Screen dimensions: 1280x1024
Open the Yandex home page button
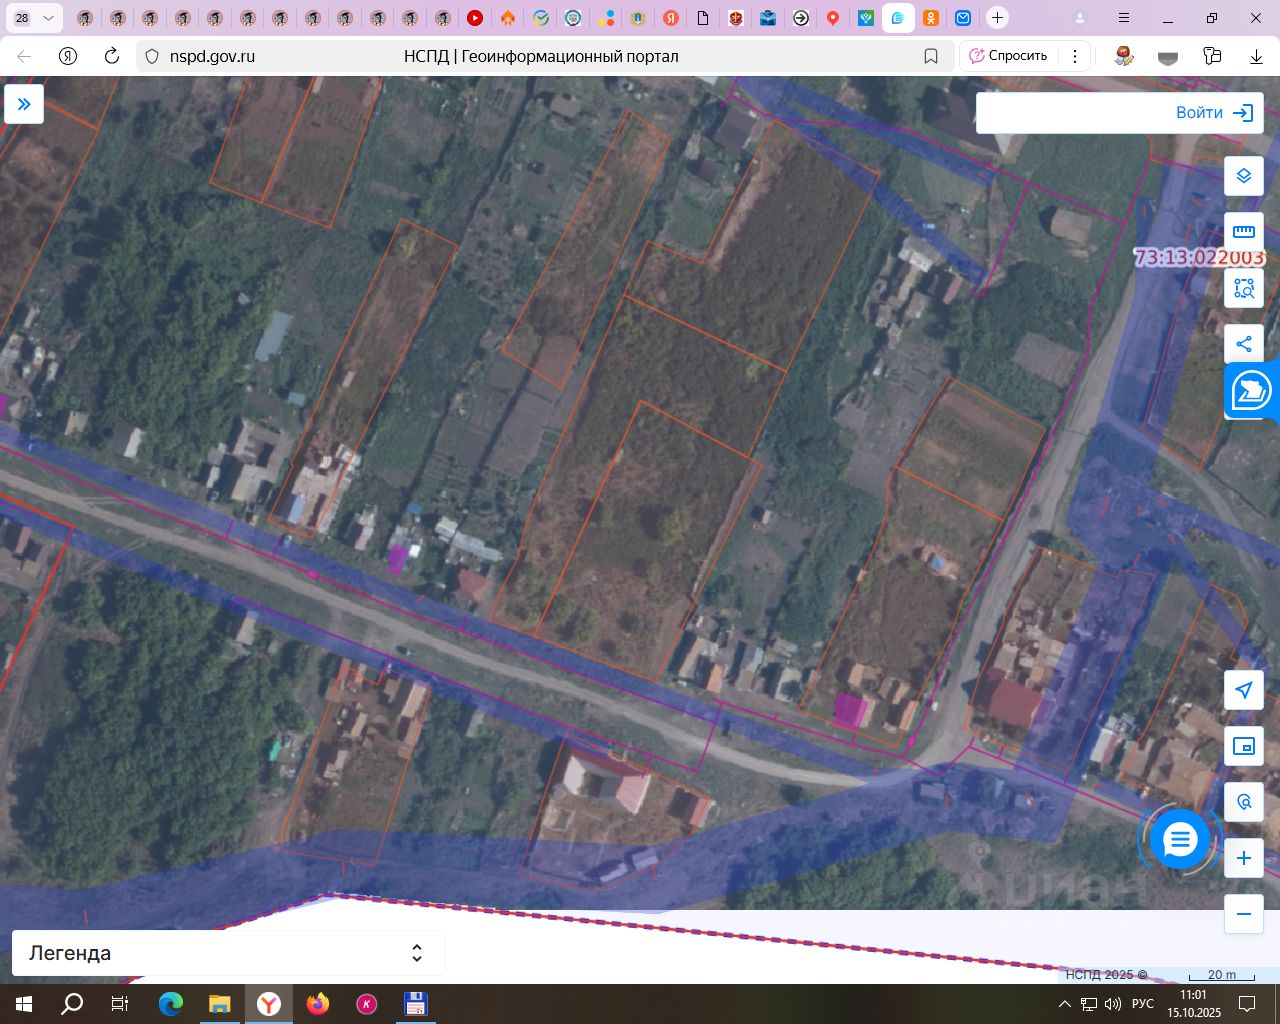(x=68, y=56)
